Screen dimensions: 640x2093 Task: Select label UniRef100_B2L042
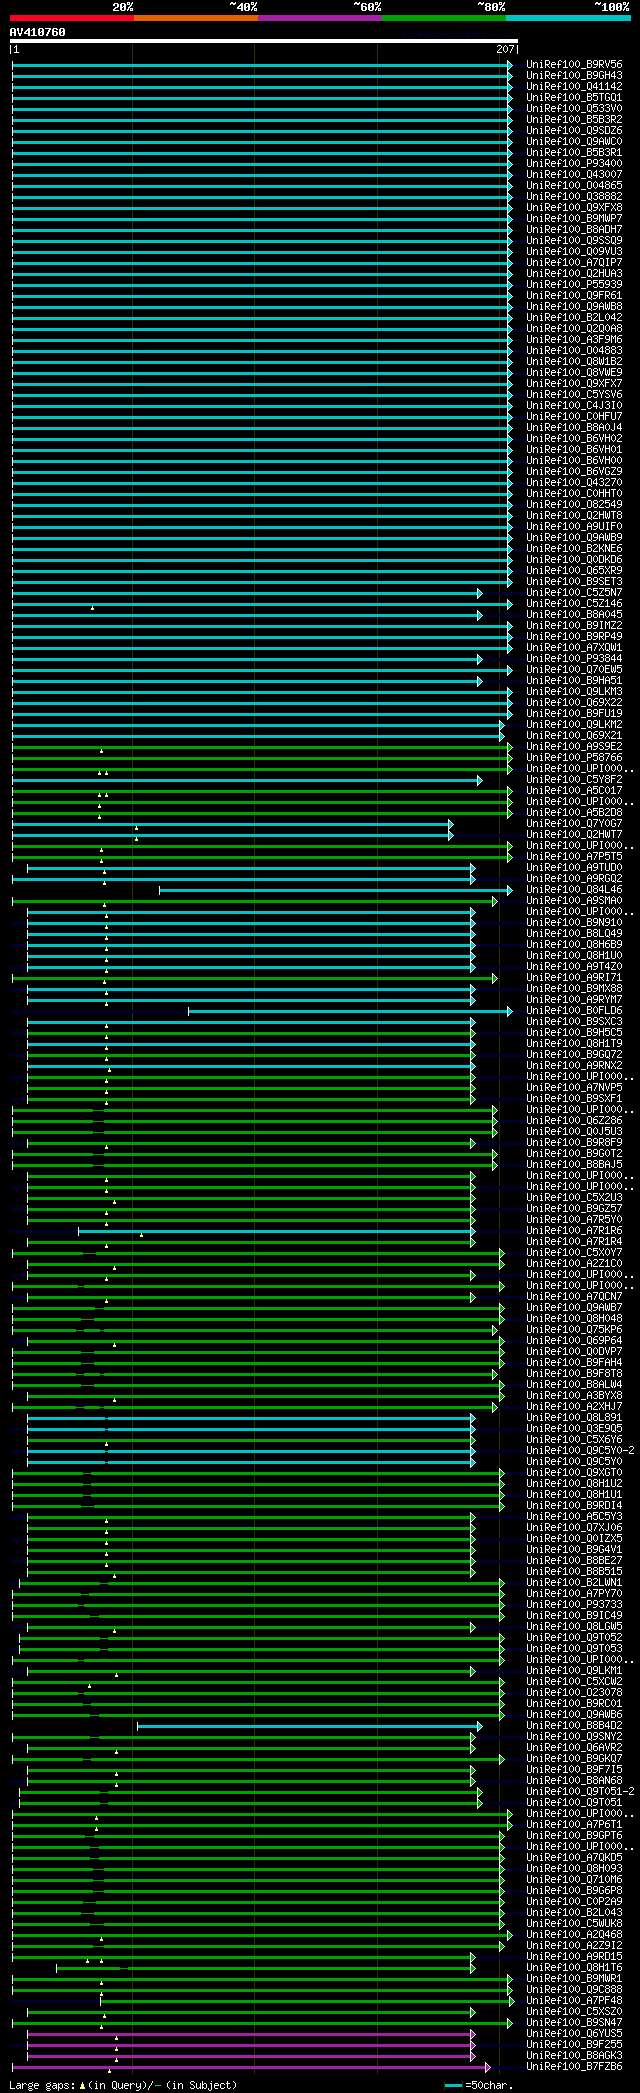point(574,317)
